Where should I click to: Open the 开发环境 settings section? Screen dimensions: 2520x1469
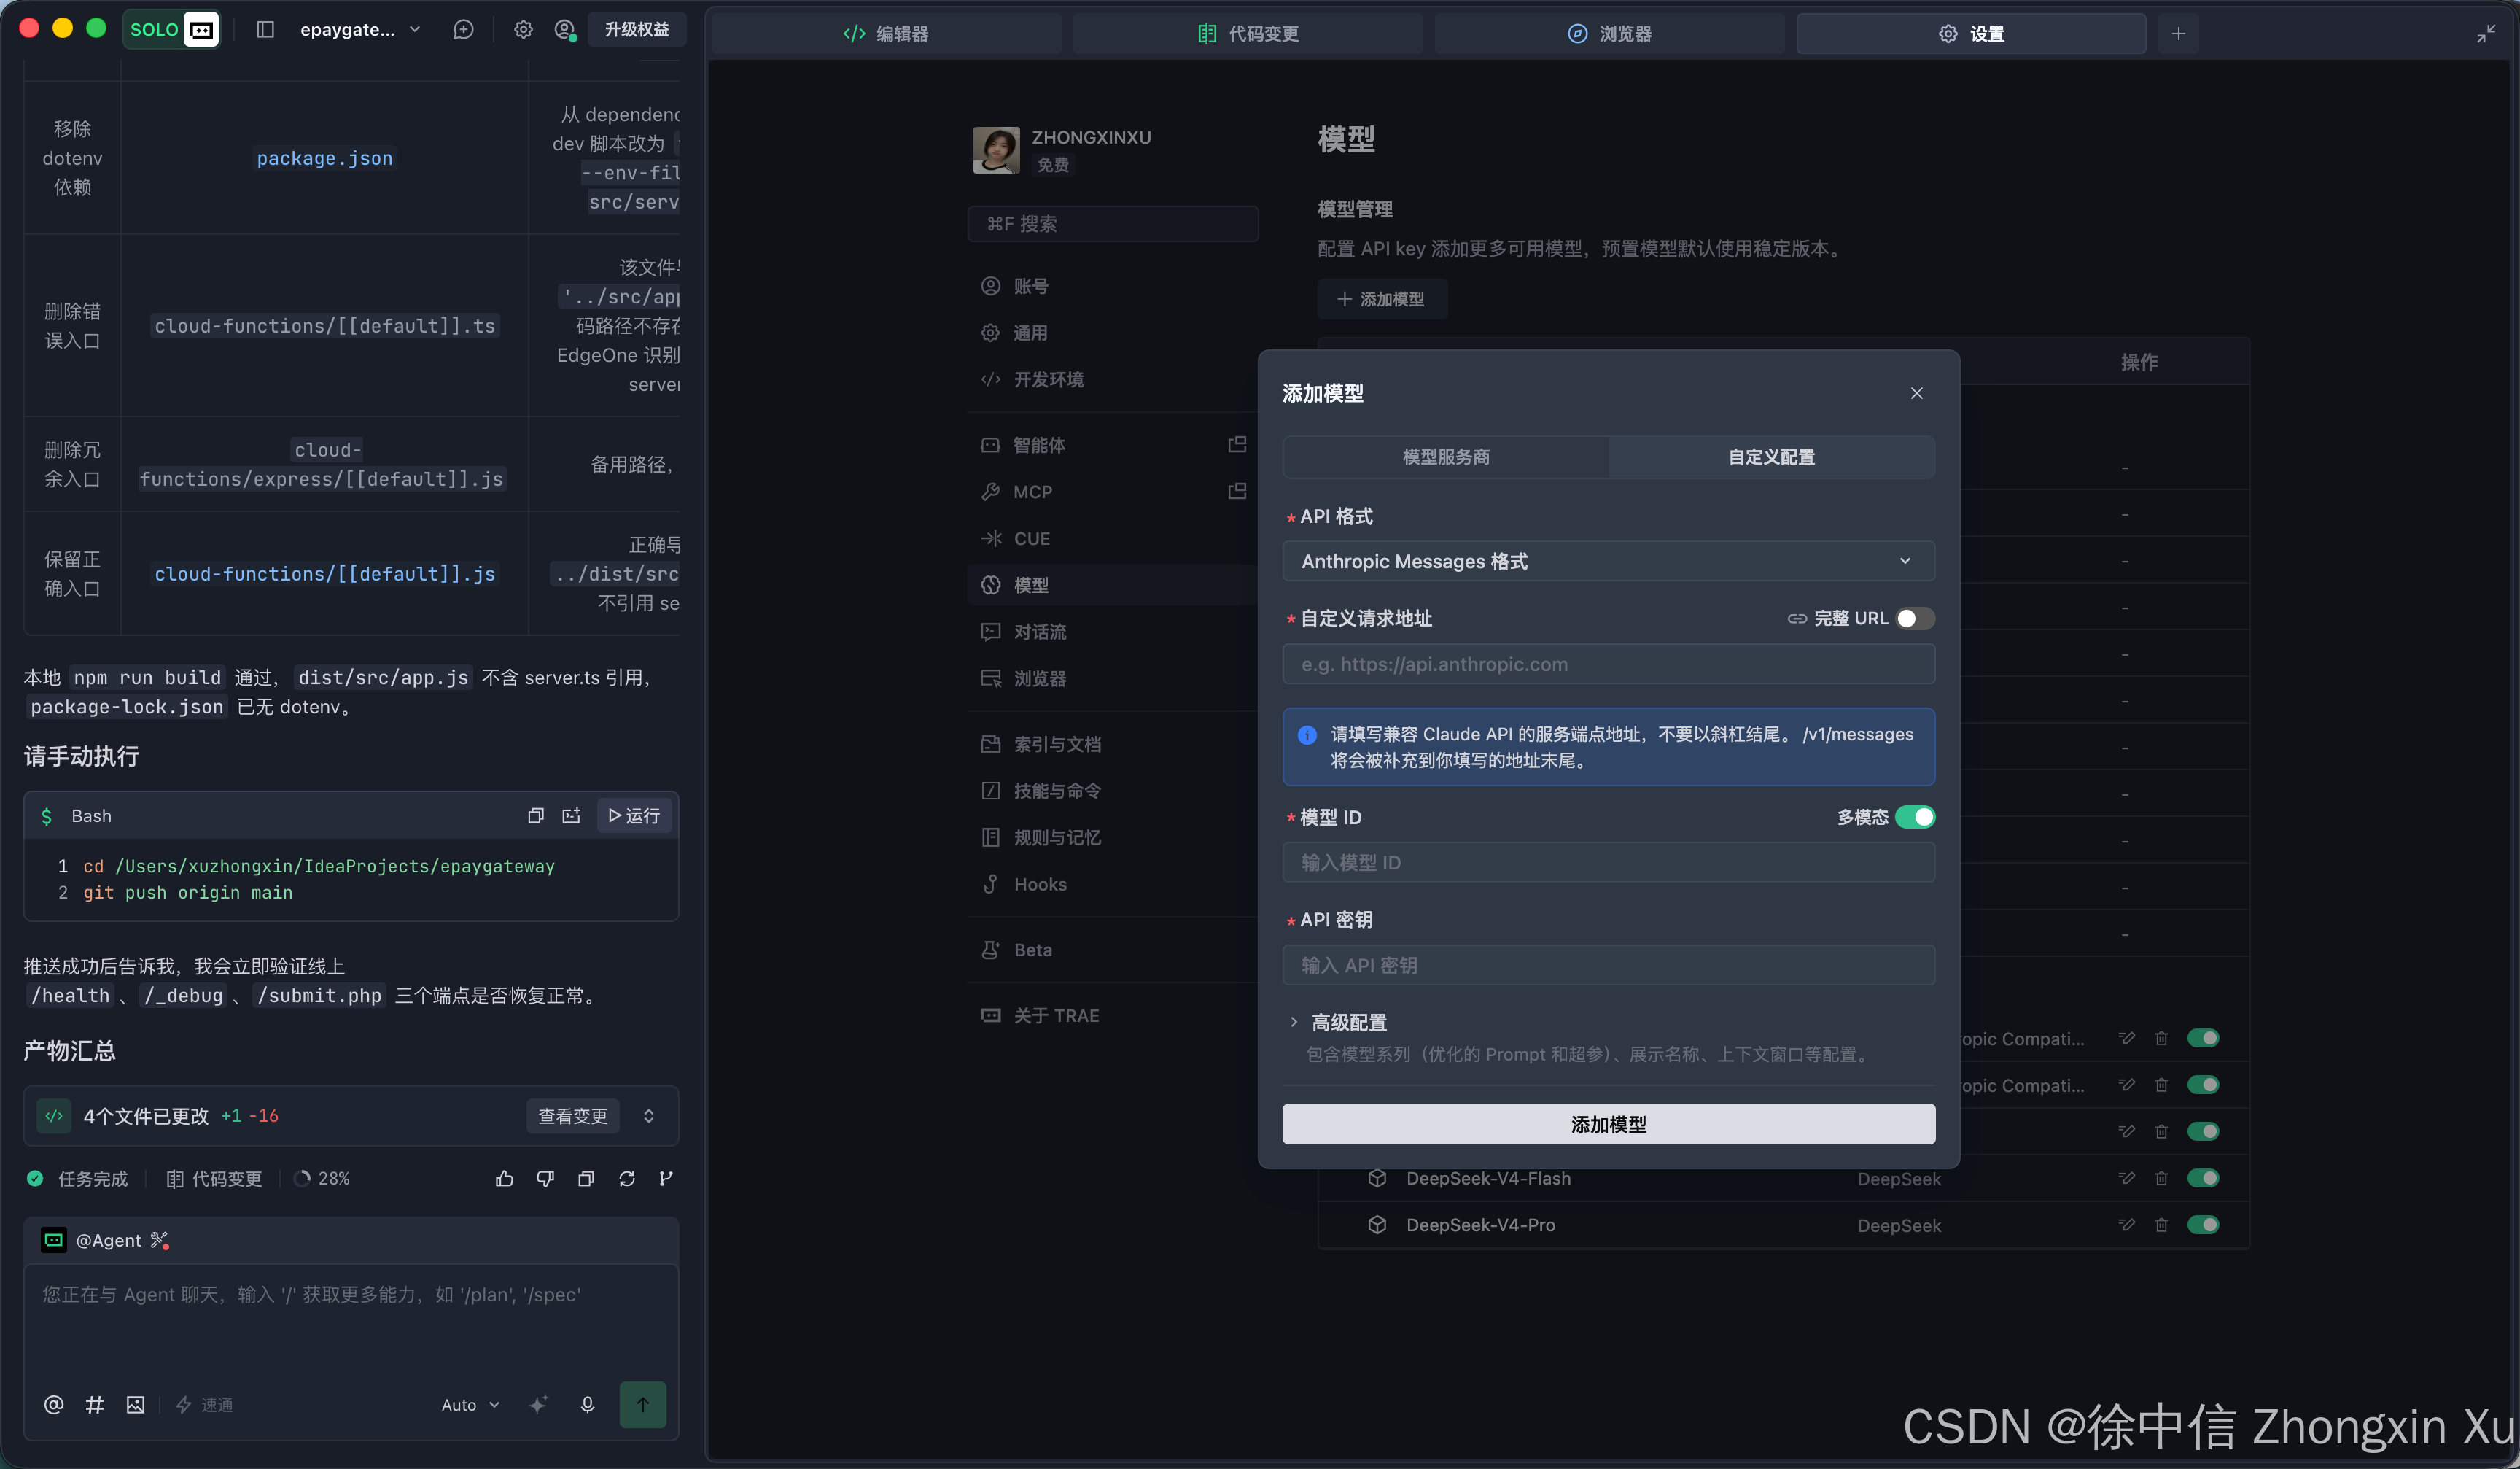[x=1112, y=379]
